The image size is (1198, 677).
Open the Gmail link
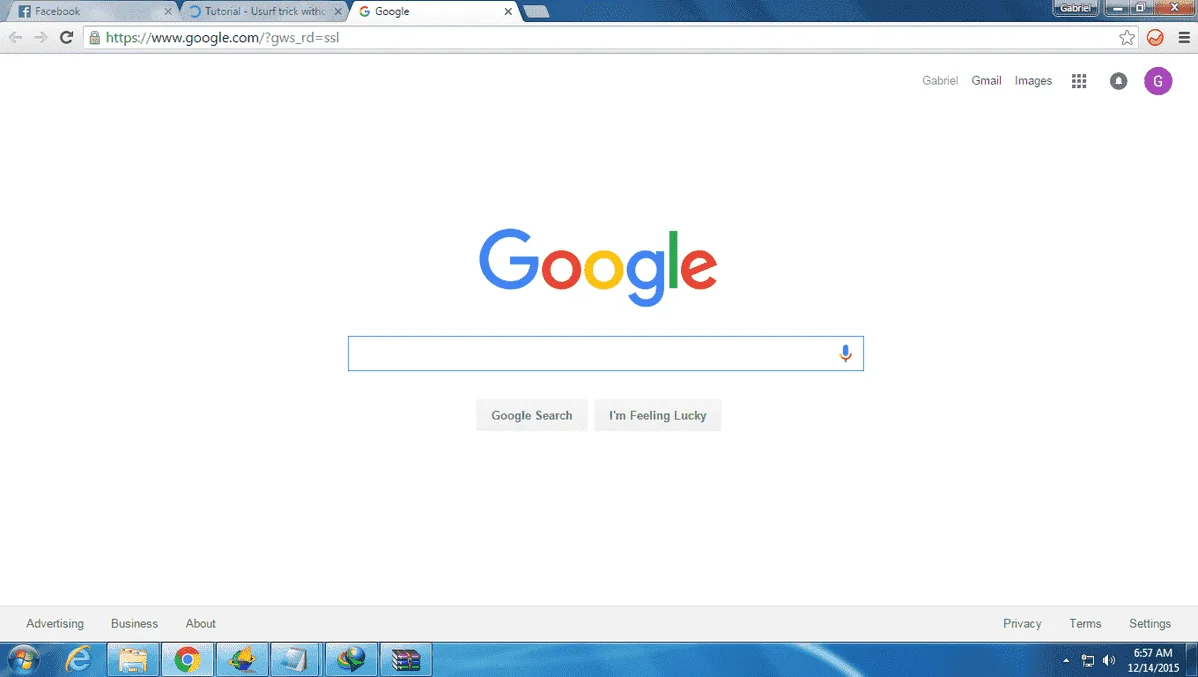point(986,81)
